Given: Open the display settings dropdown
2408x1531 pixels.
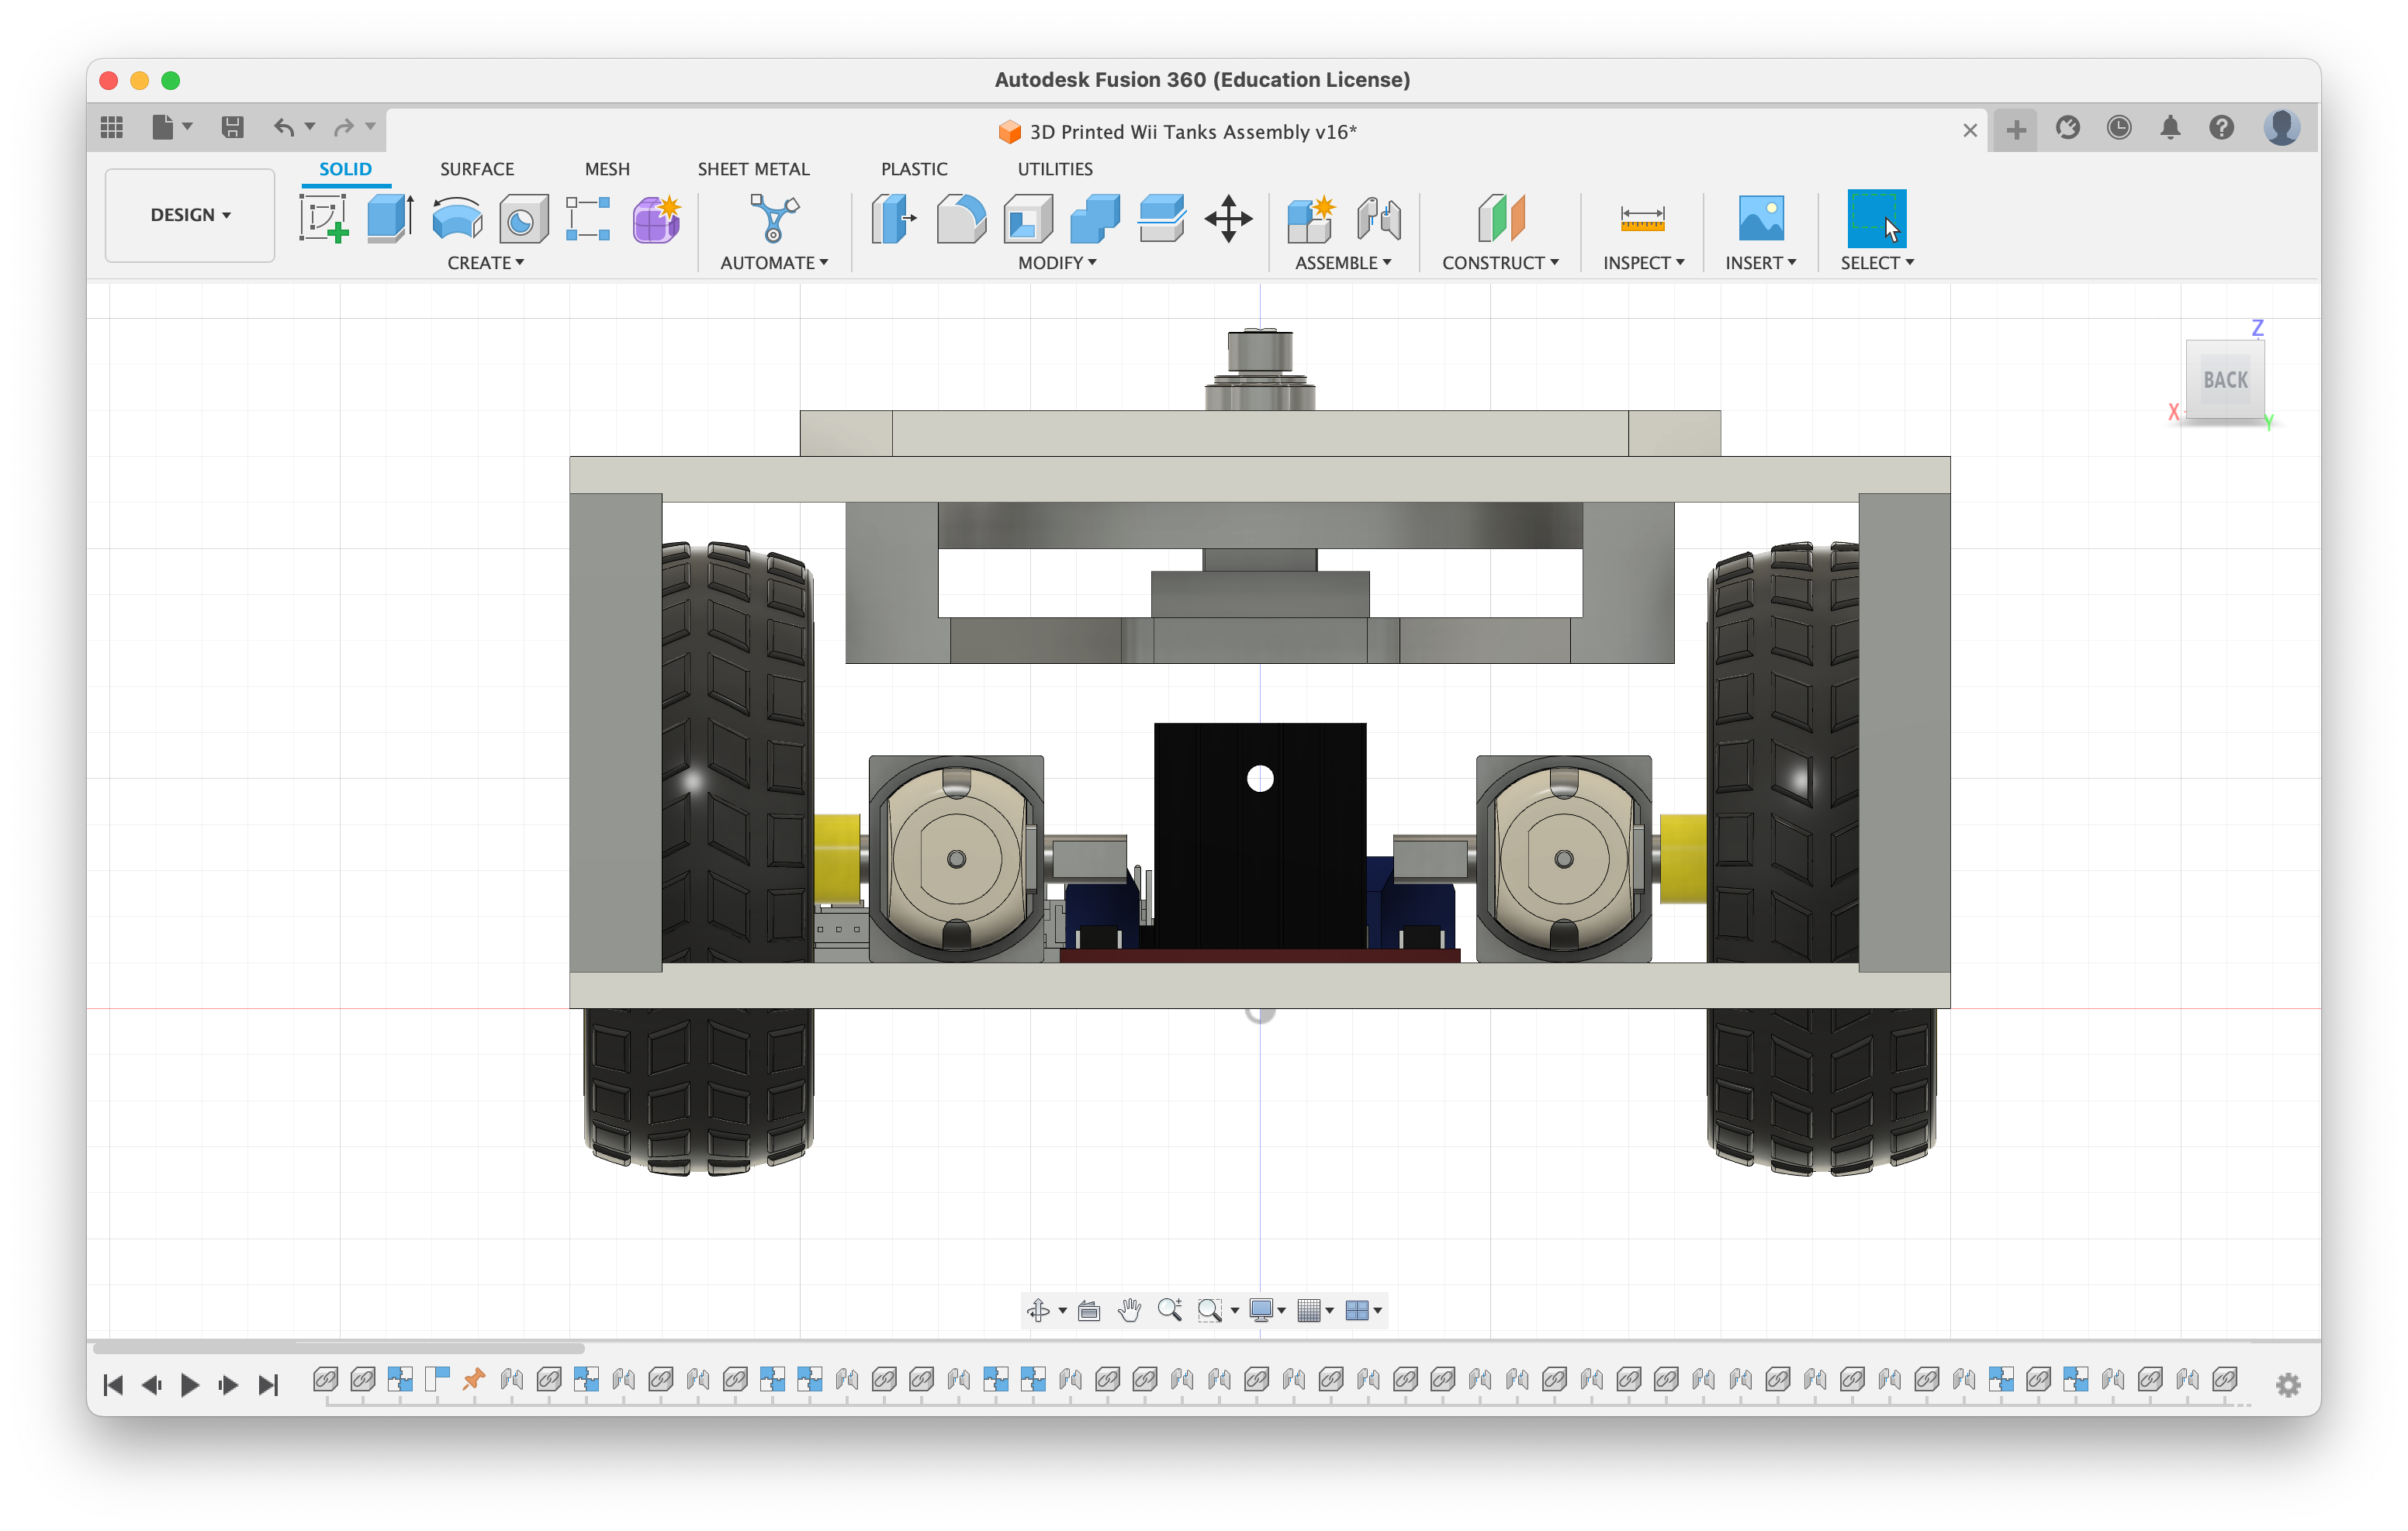Looking at the screenshot, I should pos(1266,1310).
